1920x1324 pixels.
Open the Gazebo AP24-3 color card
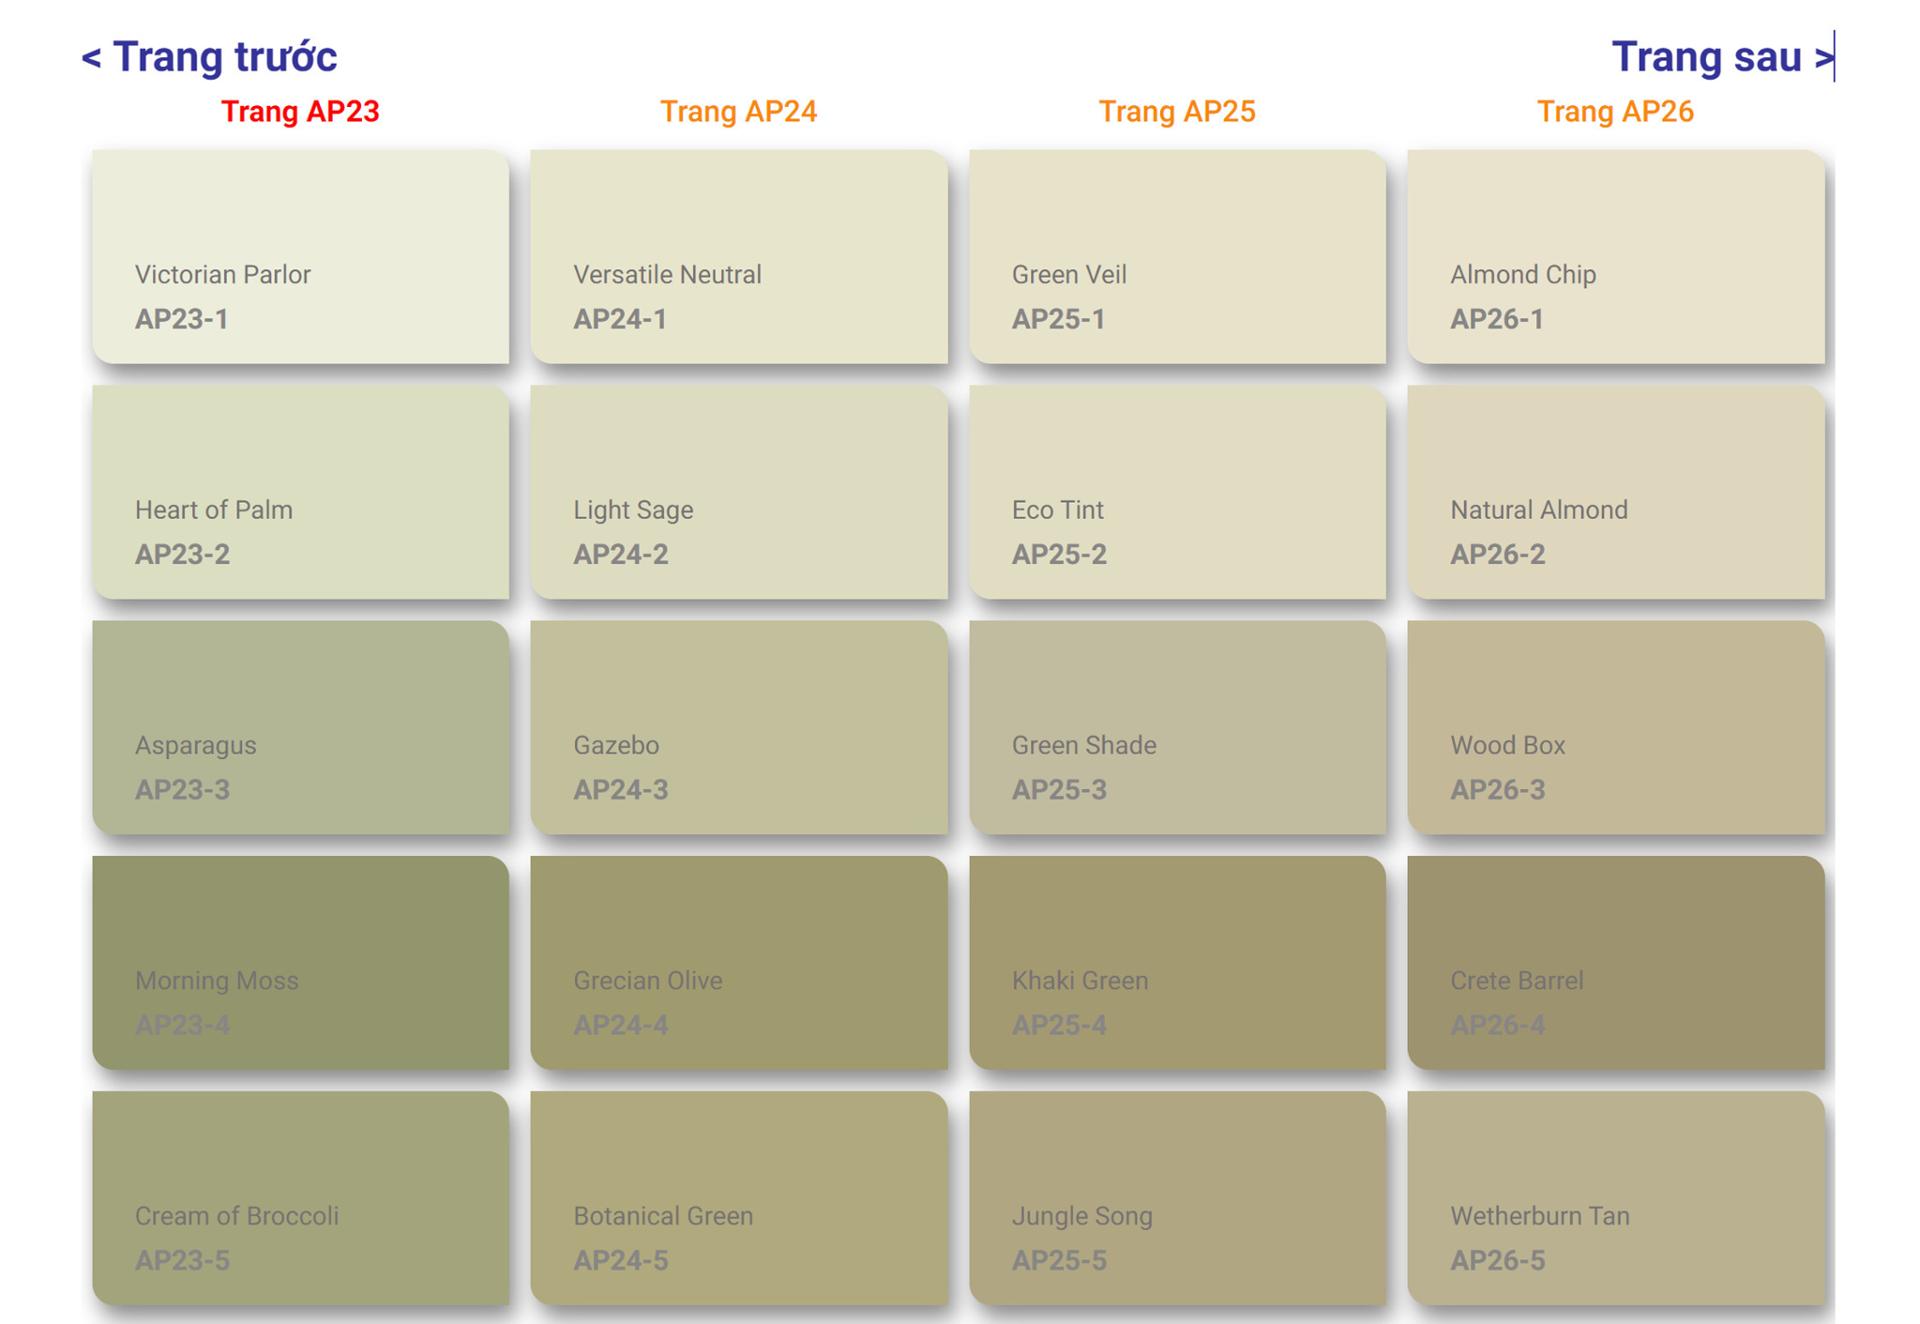(x=739, y=727)
